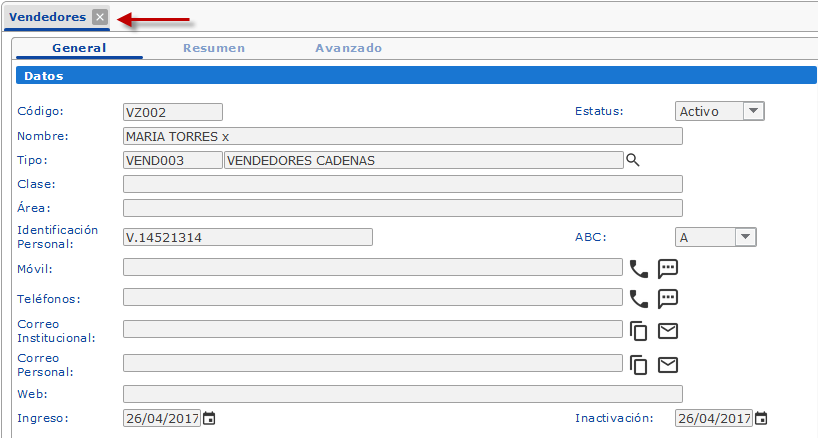Close the Vendedores tab
The height and width of the screenshot is (438, 818).
tap(99, 17)
